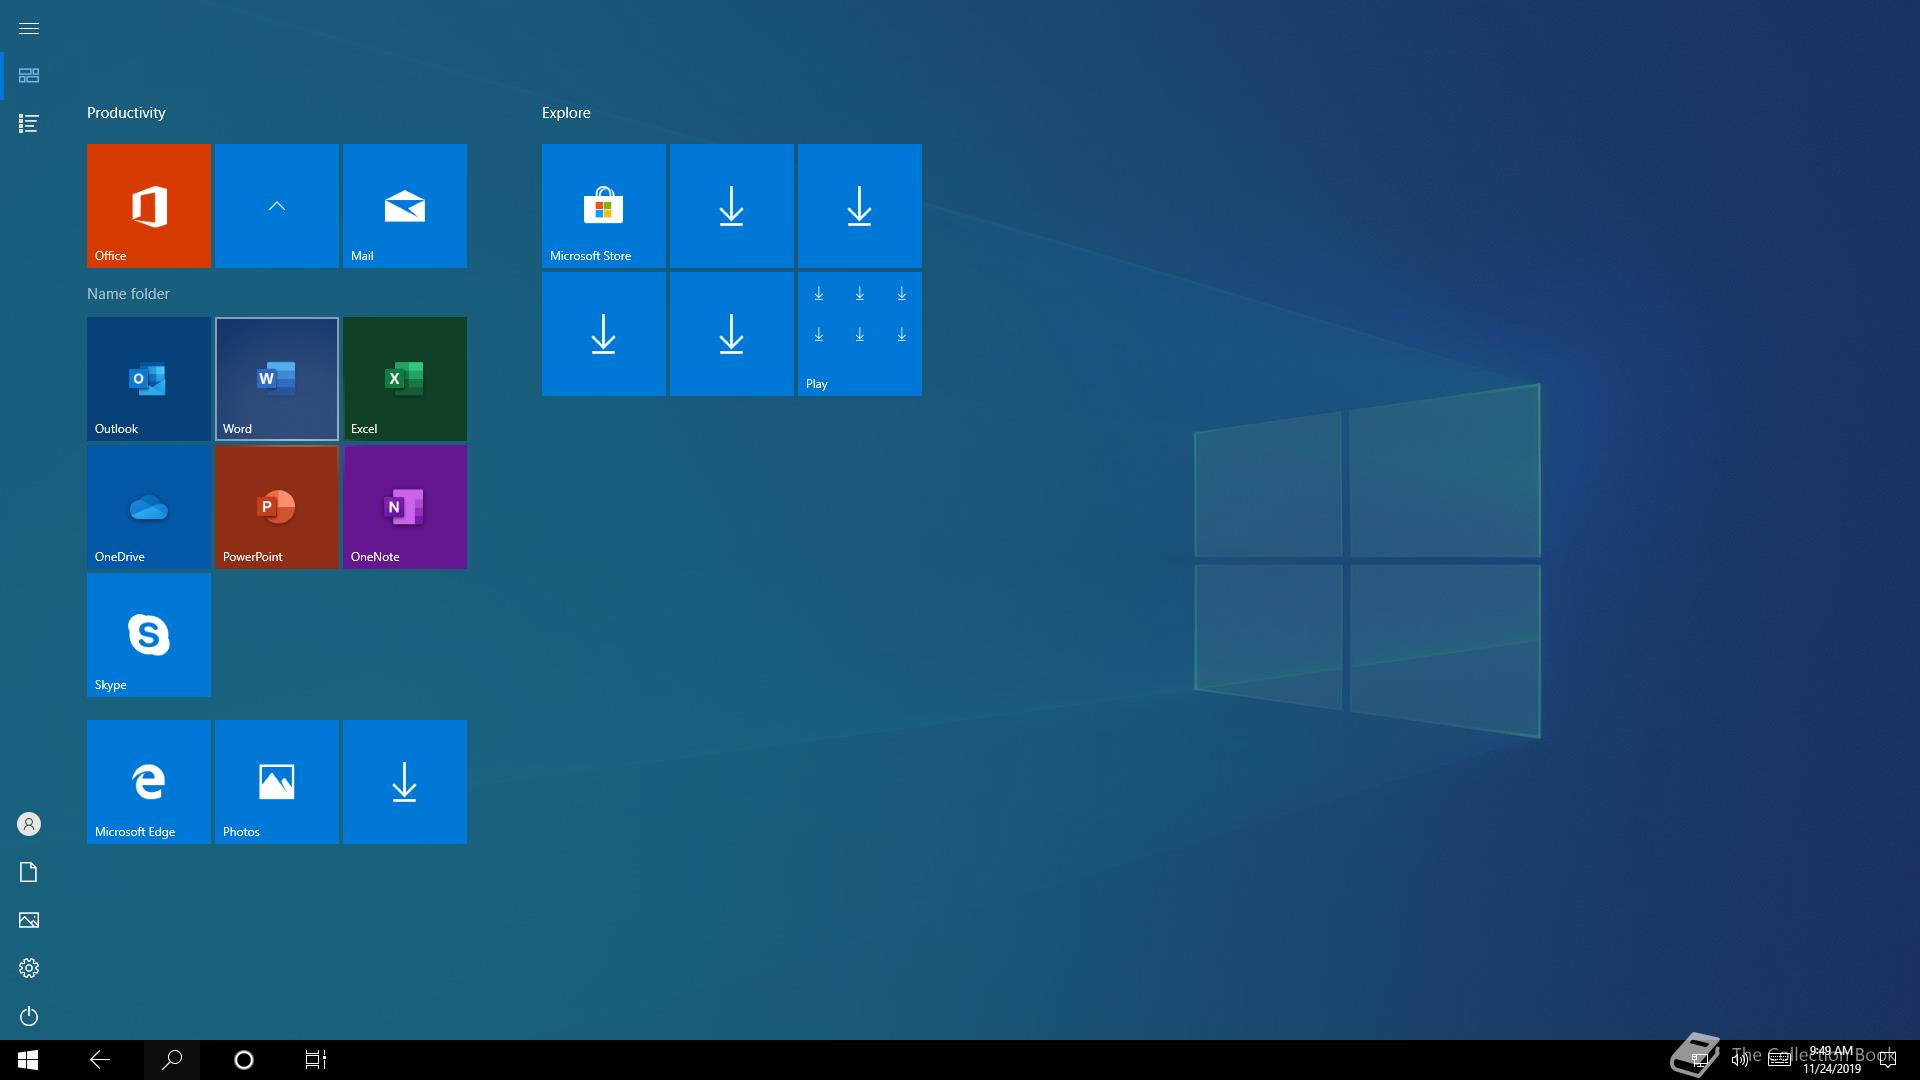Open the user account menu
1920x1080 pixels.
click(x=29, y=824)
